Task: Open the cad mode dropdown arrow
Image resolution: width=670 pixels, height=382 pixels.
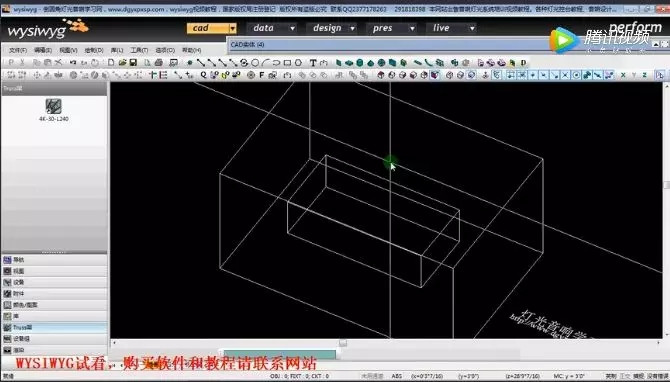Action: [x=232, y=28]
